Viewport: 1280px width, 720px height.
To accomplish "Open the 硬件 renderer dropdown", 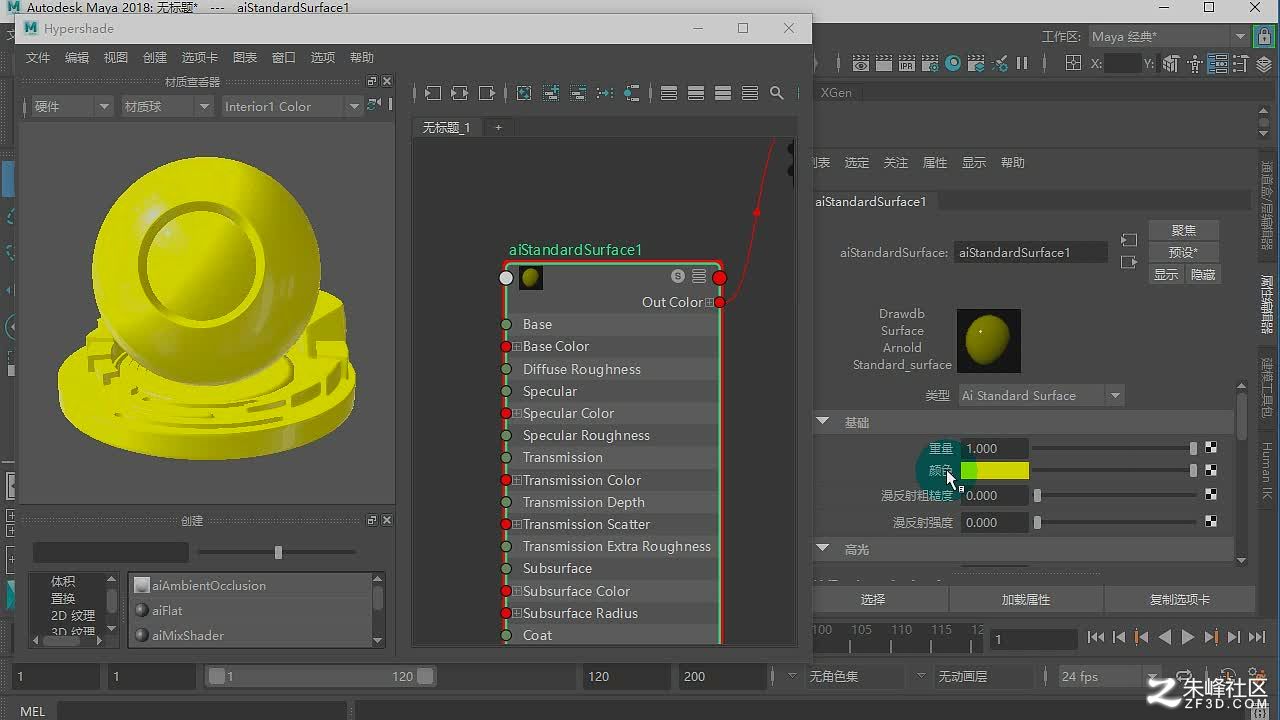I will click(71, 106).
